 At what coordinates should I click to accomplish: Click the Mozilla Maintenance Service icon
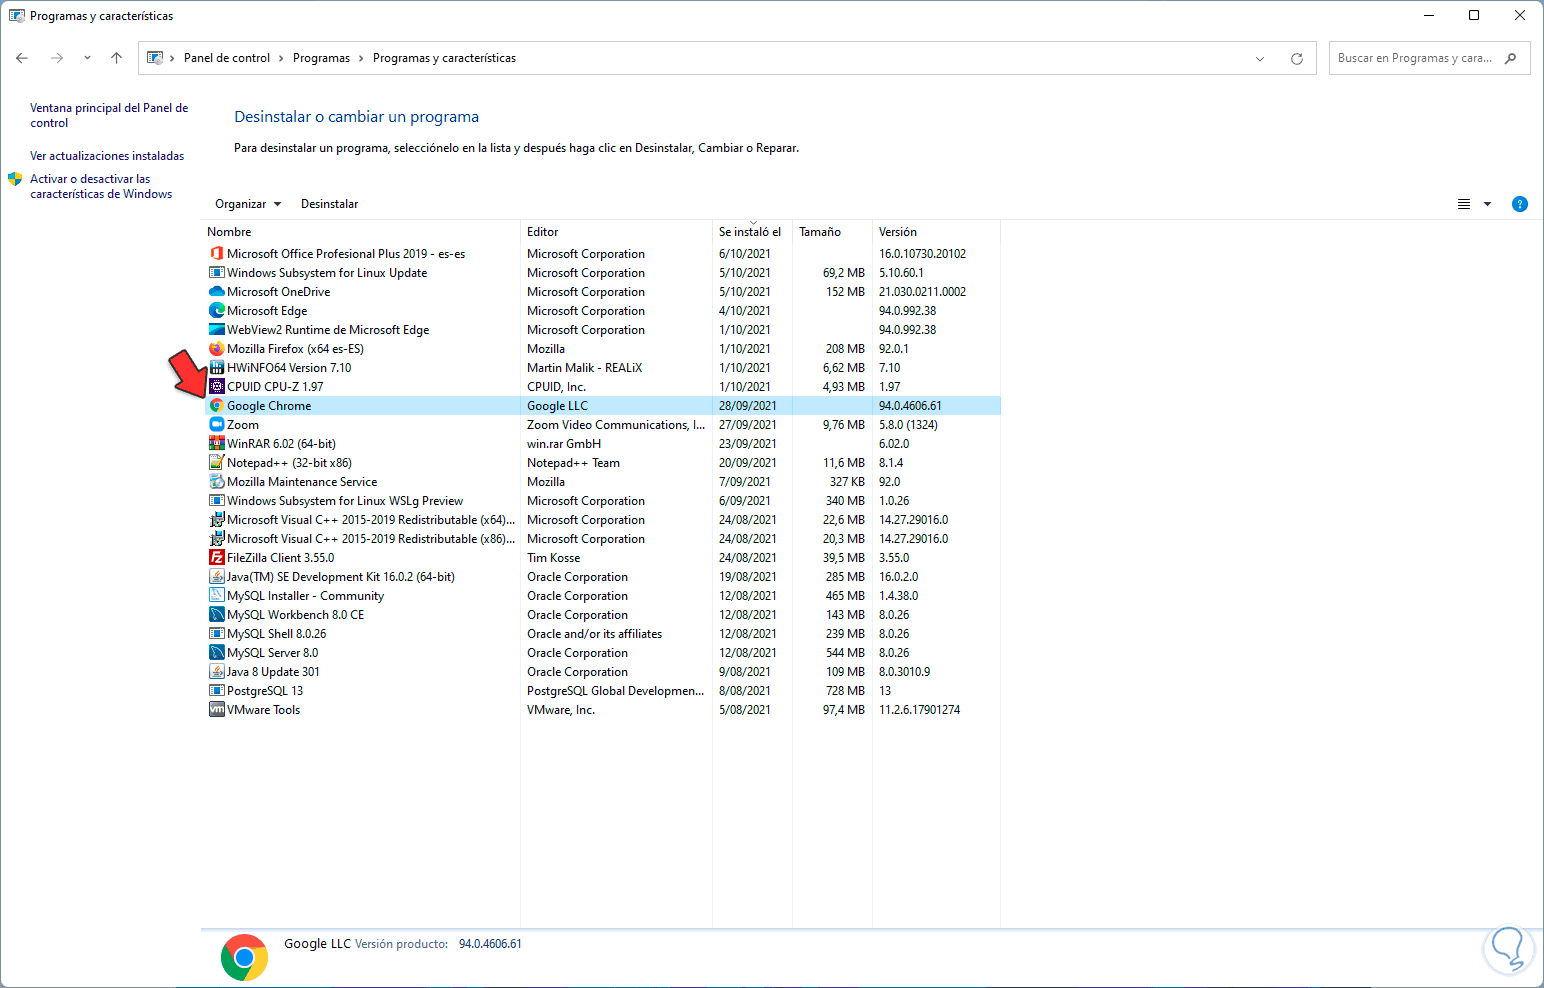(216, 482)
